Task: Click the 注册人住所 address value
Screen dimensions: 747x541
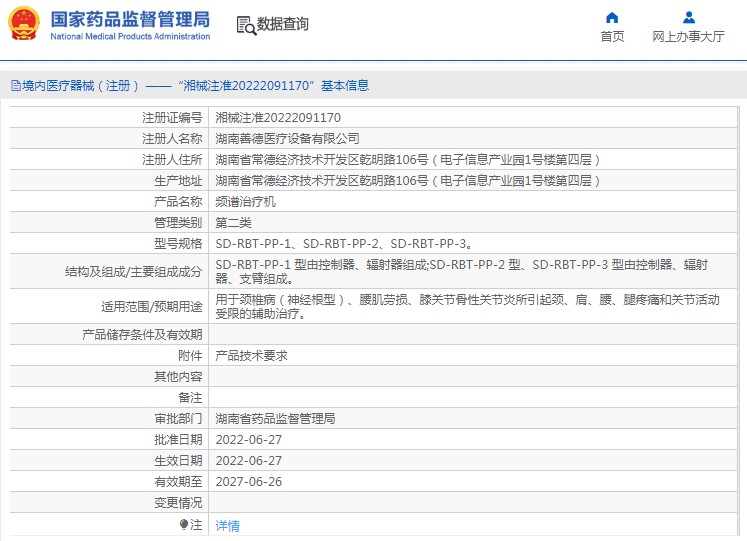Action: click(407, 160)
